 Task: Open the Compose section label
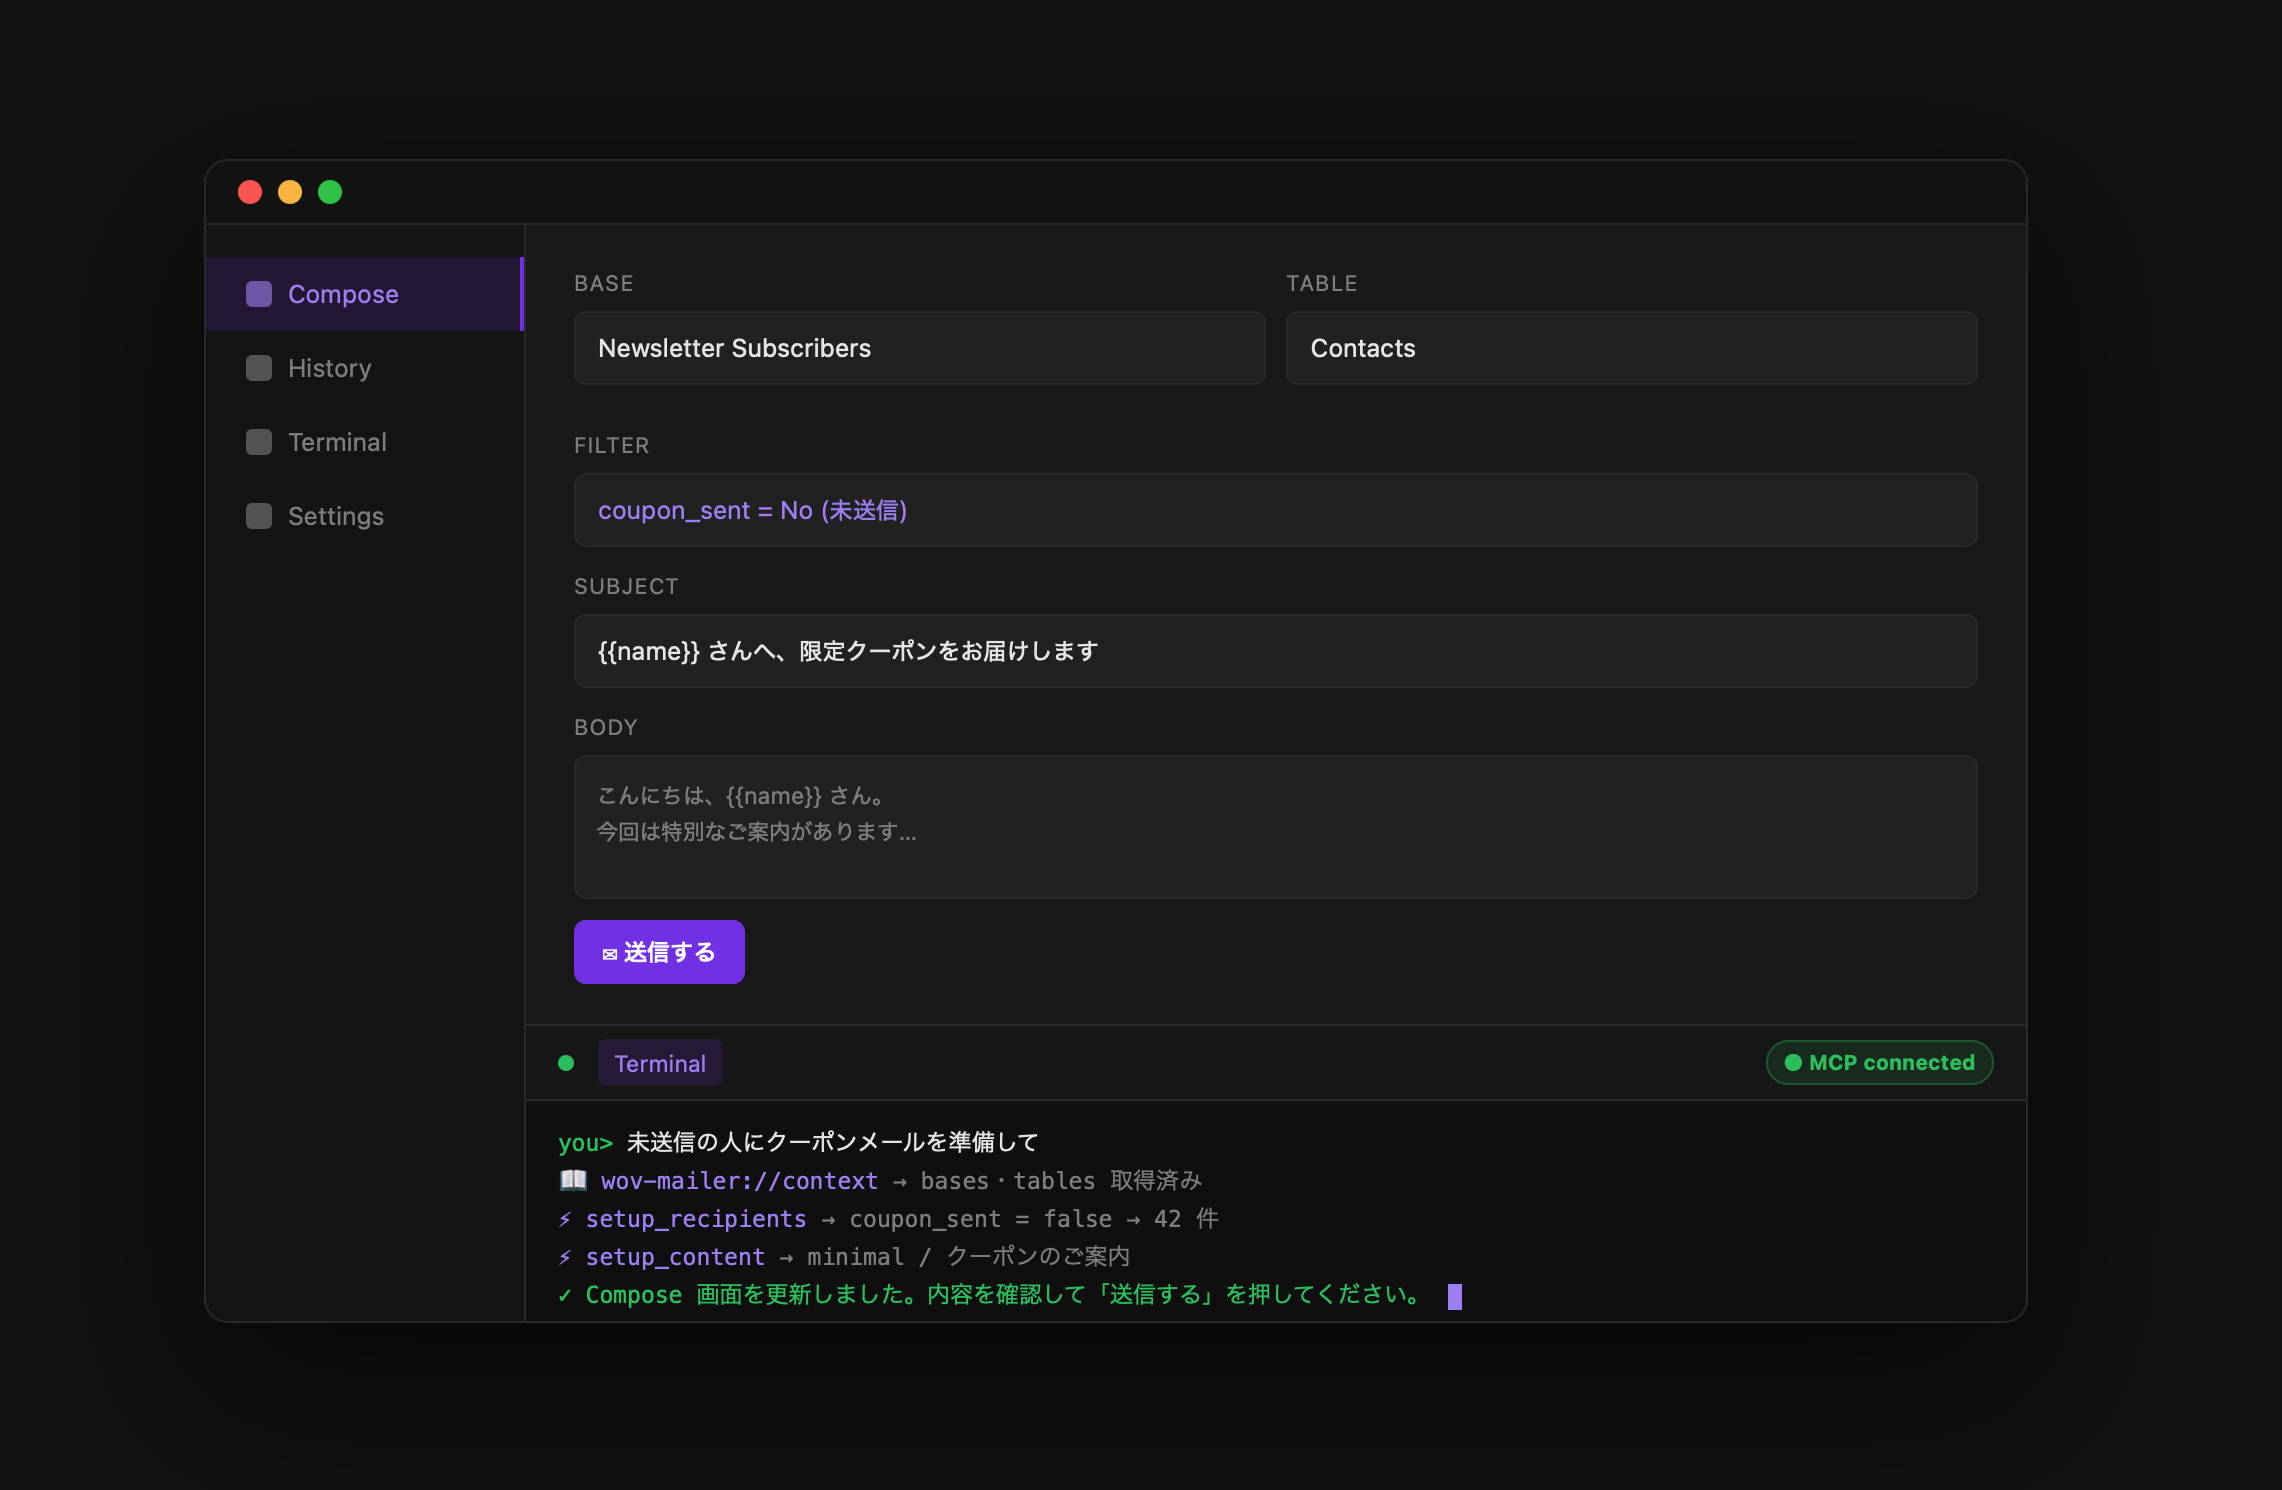pos(343,294)
